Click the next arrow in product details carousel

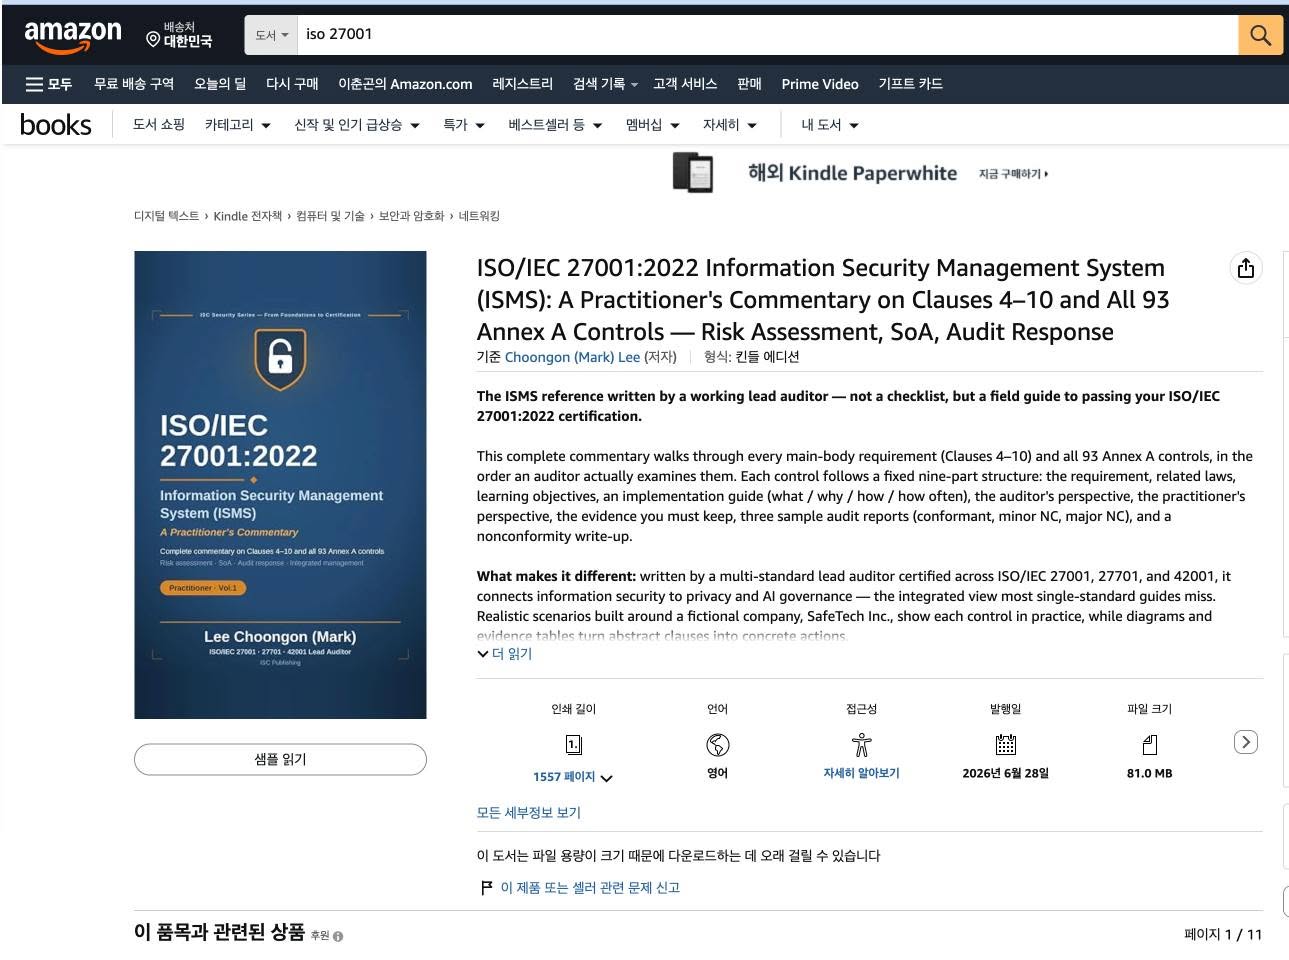point(1245,742)
